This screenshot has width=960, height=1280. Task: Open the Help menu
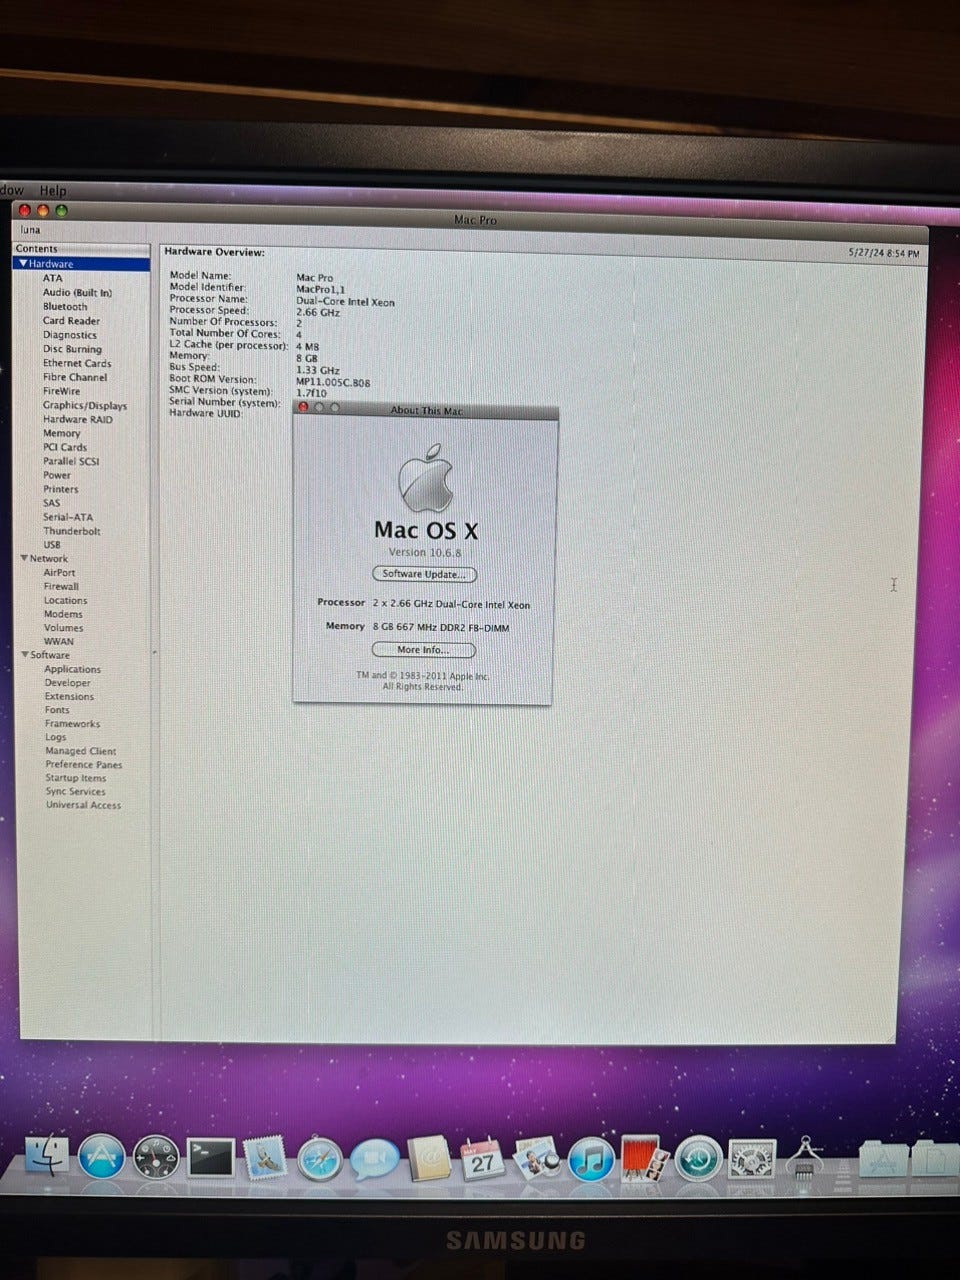[x=52, y=190]
